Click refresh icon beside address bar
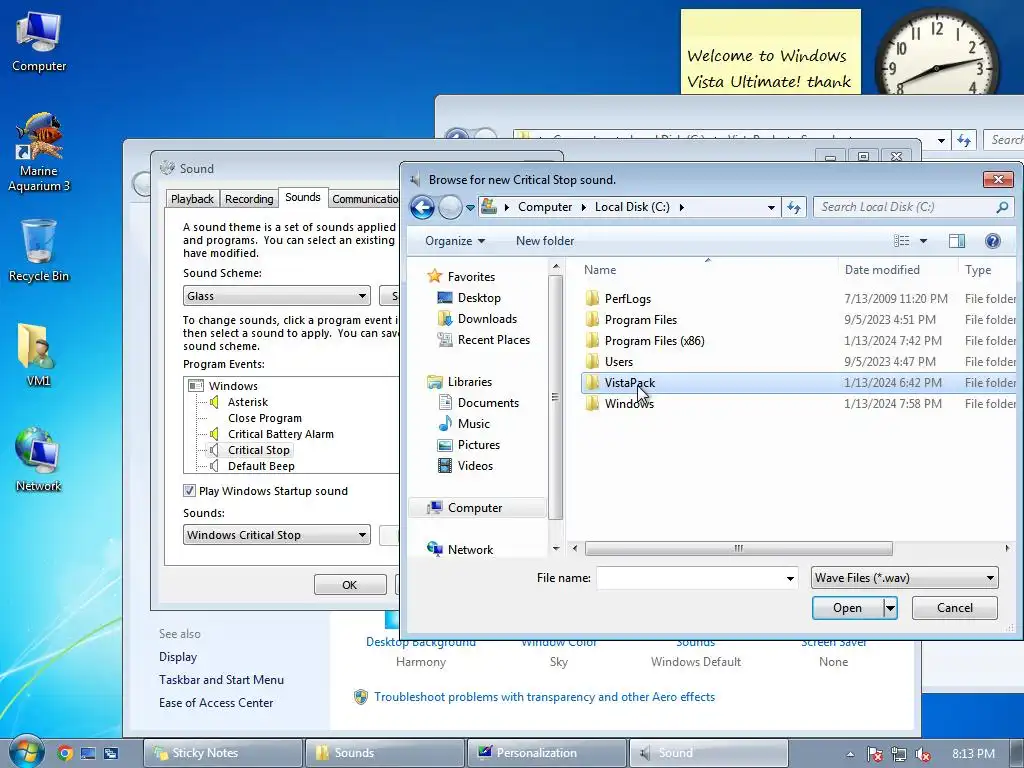Image resolution: width=1024 pixels, height=768 pixels. pyautogui.click(x=793, y=207)
